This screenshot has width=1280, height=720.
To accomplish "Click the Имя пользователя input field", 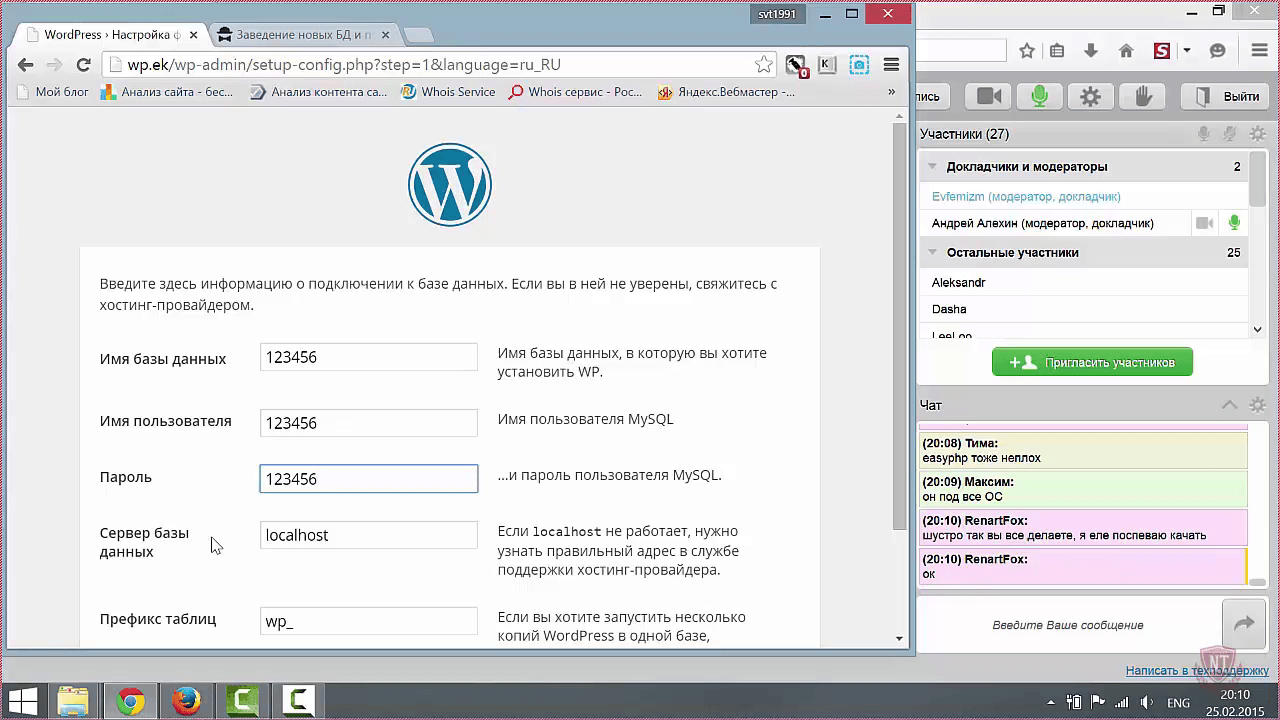I will [x=369, y=423].
